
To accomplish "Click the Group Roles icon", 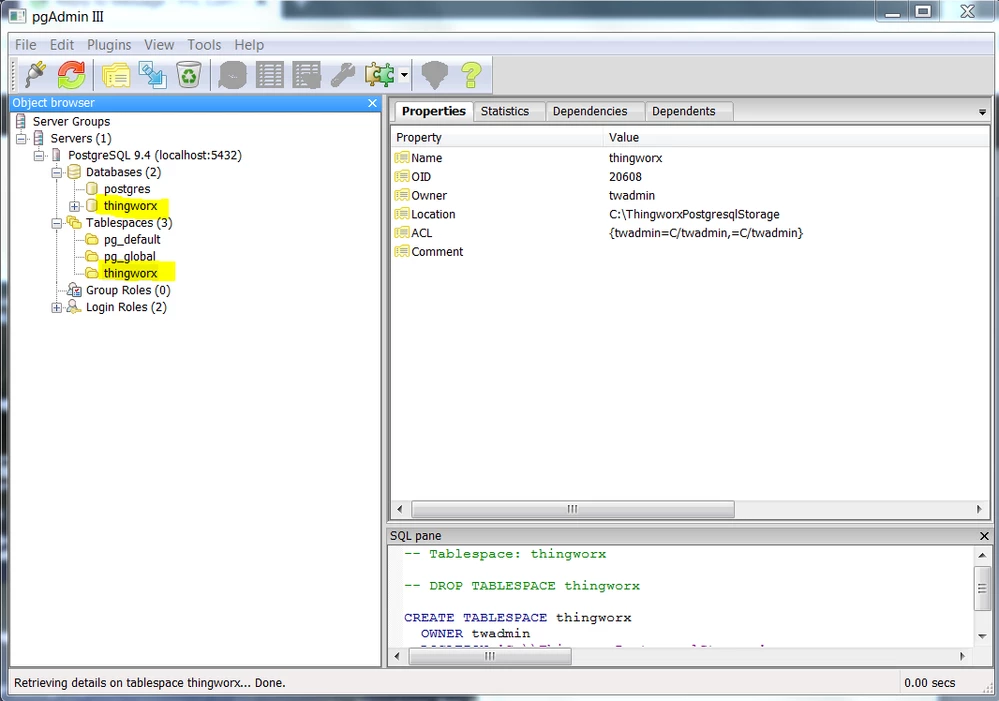I will 75,290.
